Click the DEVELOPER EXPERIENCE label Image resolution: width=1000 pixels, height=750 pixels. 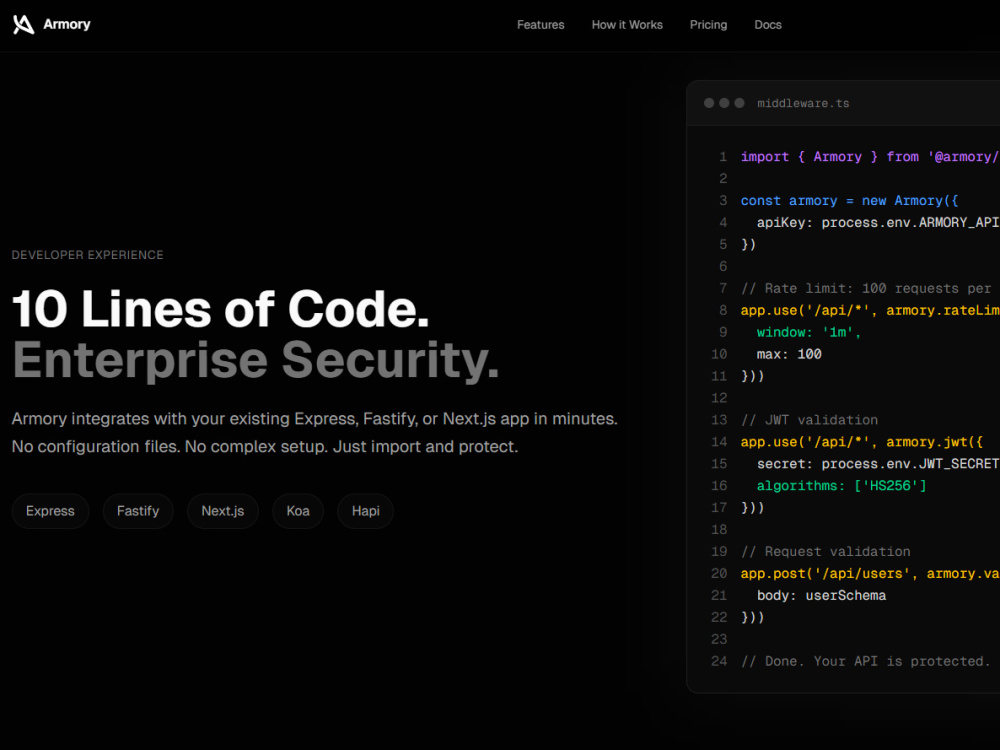(x=87, y=255)
